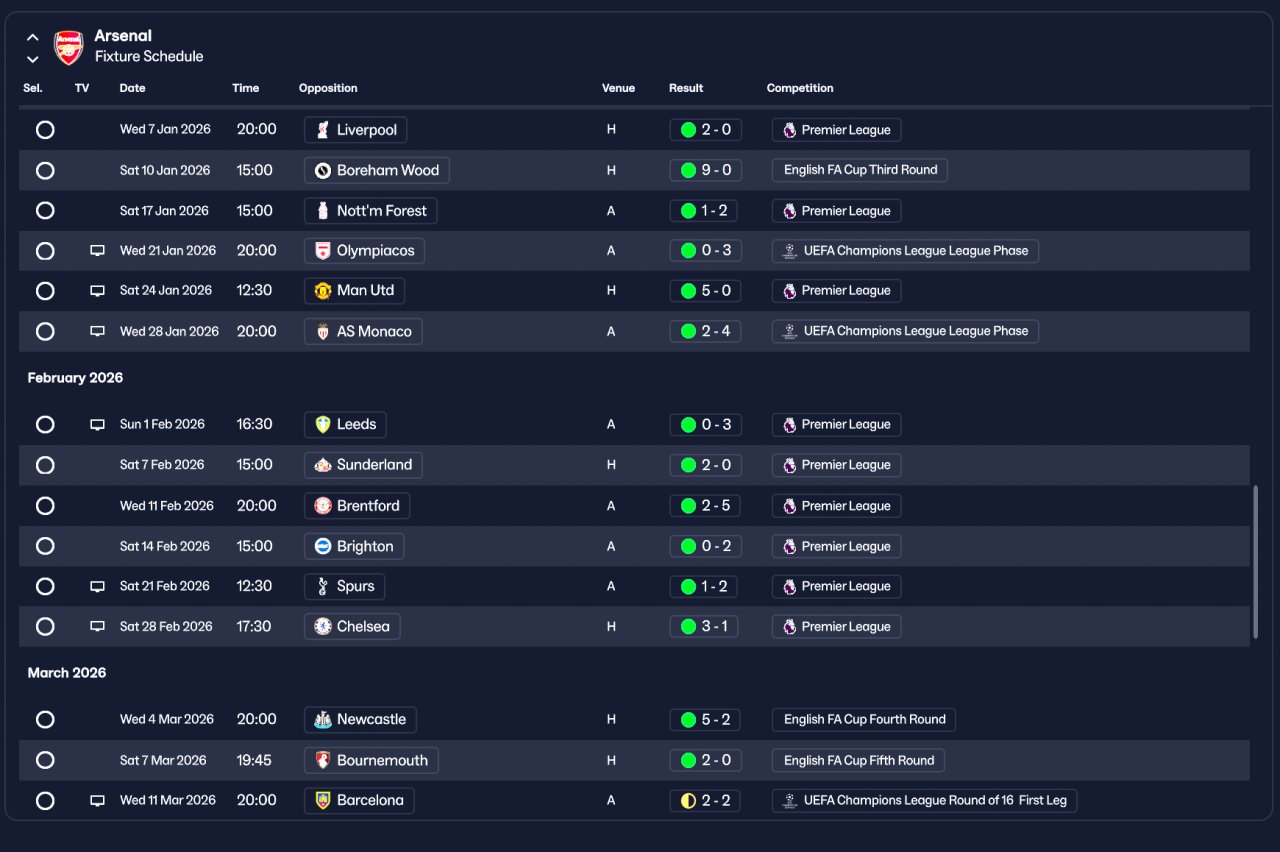Click the Spurs club badge

click(x=322, y=587)
